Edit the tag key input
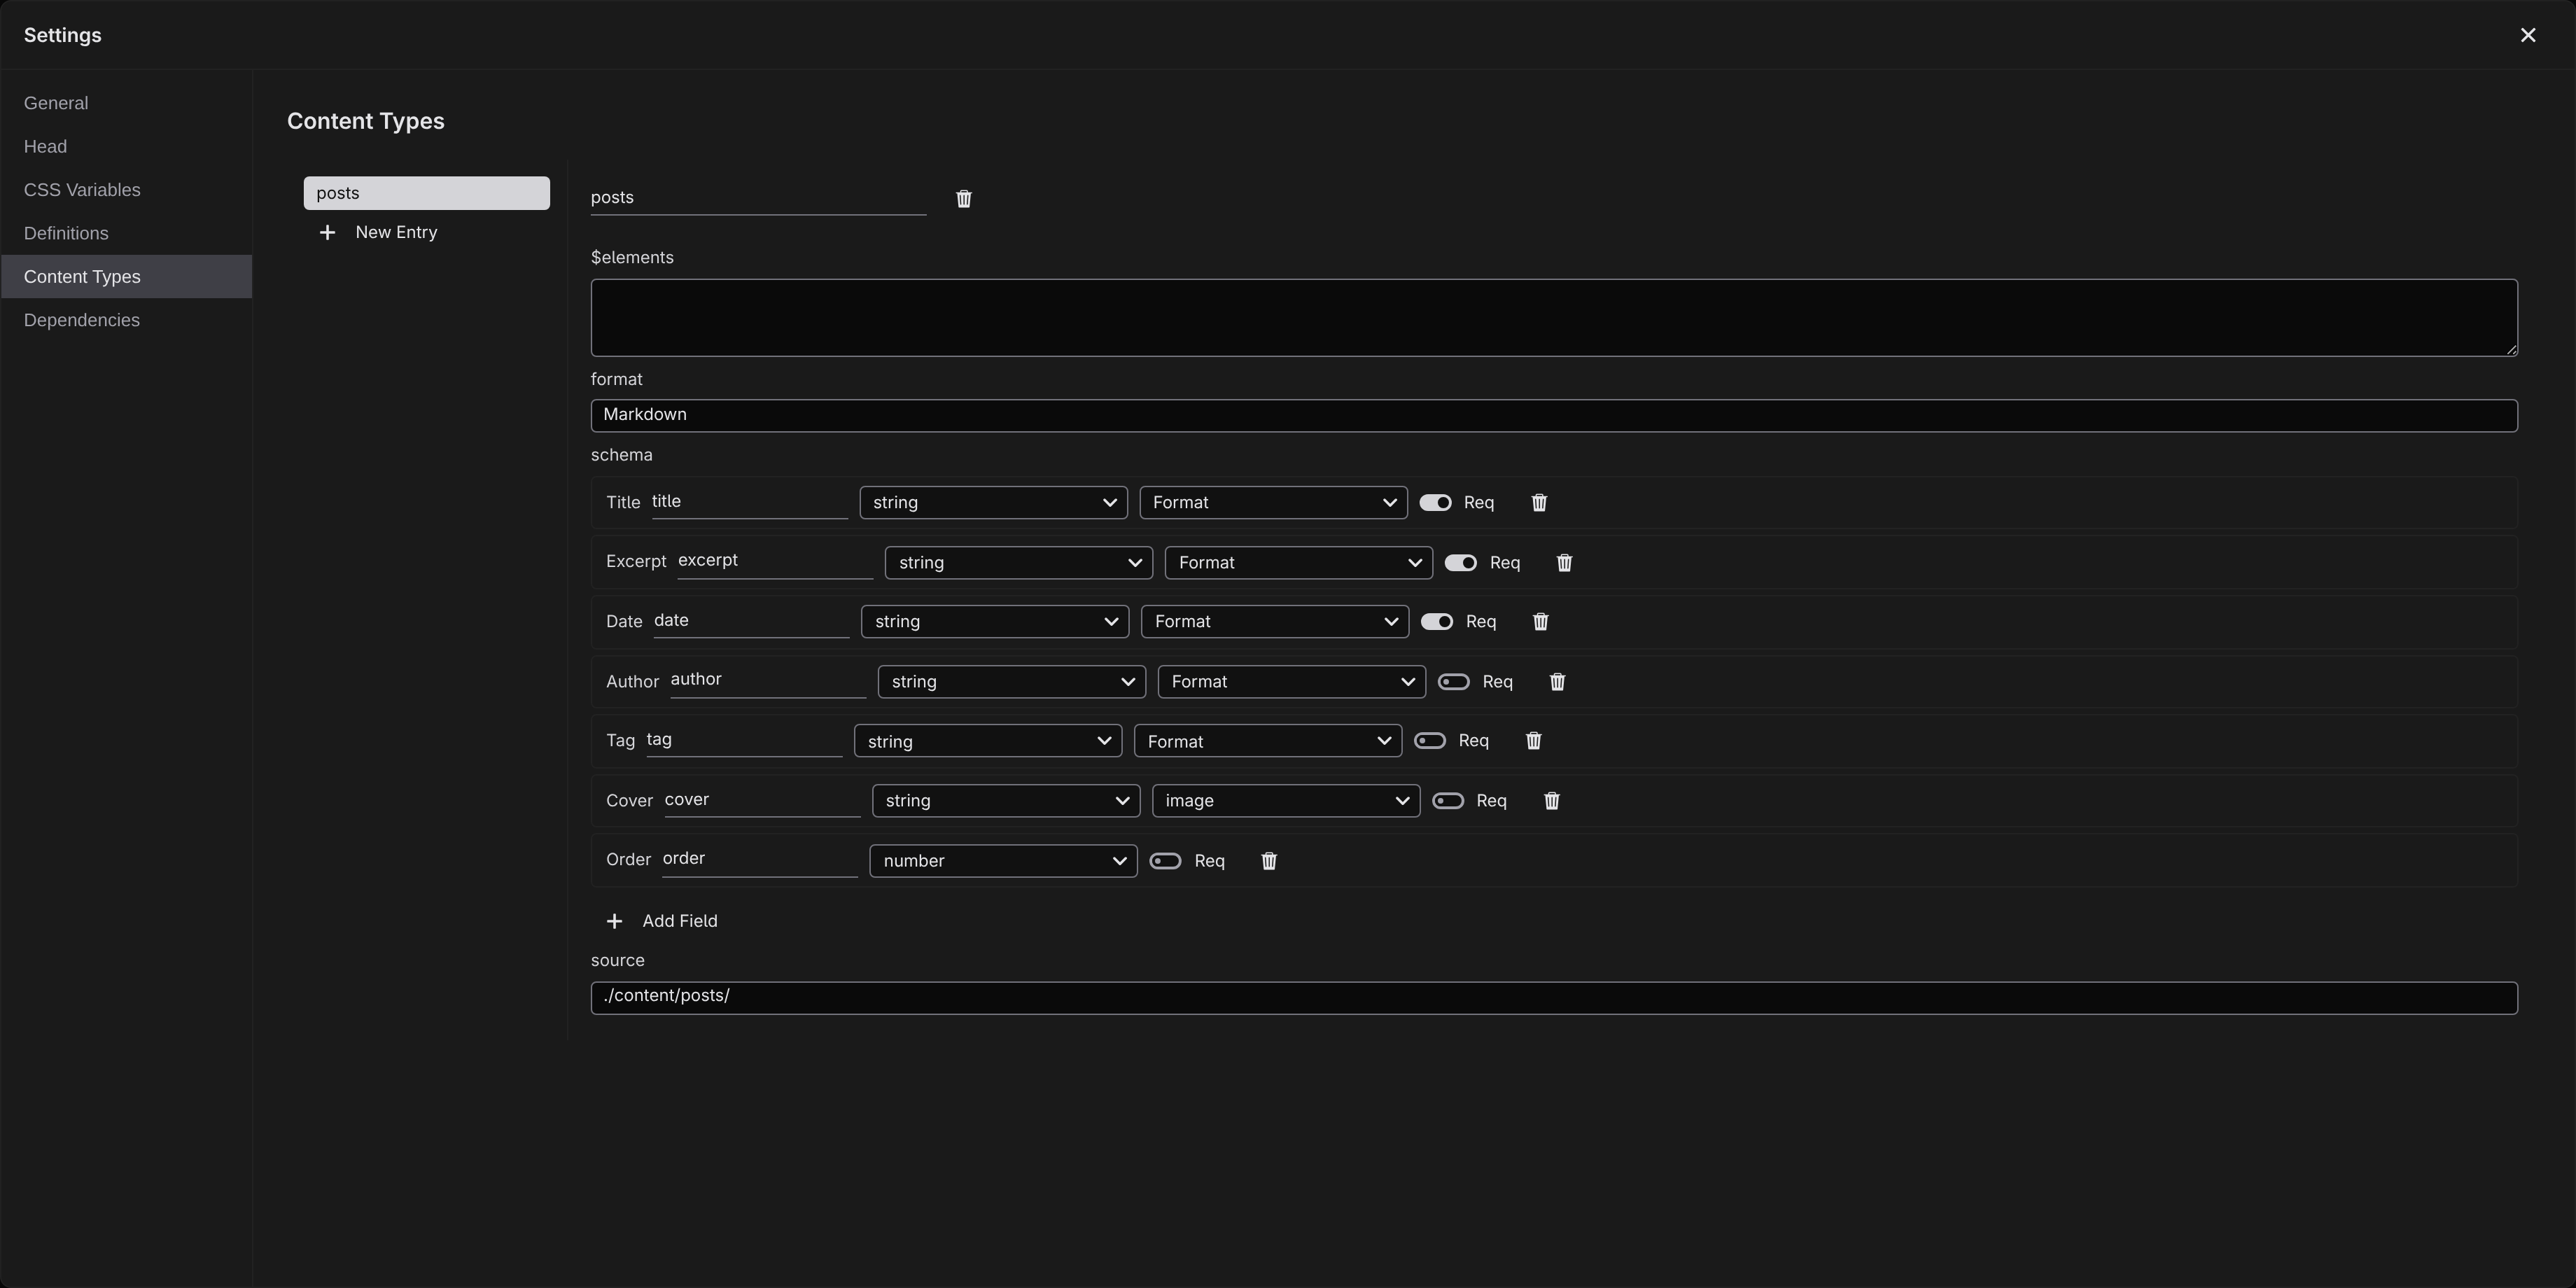The width and height of the screenshot is (2576, 1288). tap(744, 740)
